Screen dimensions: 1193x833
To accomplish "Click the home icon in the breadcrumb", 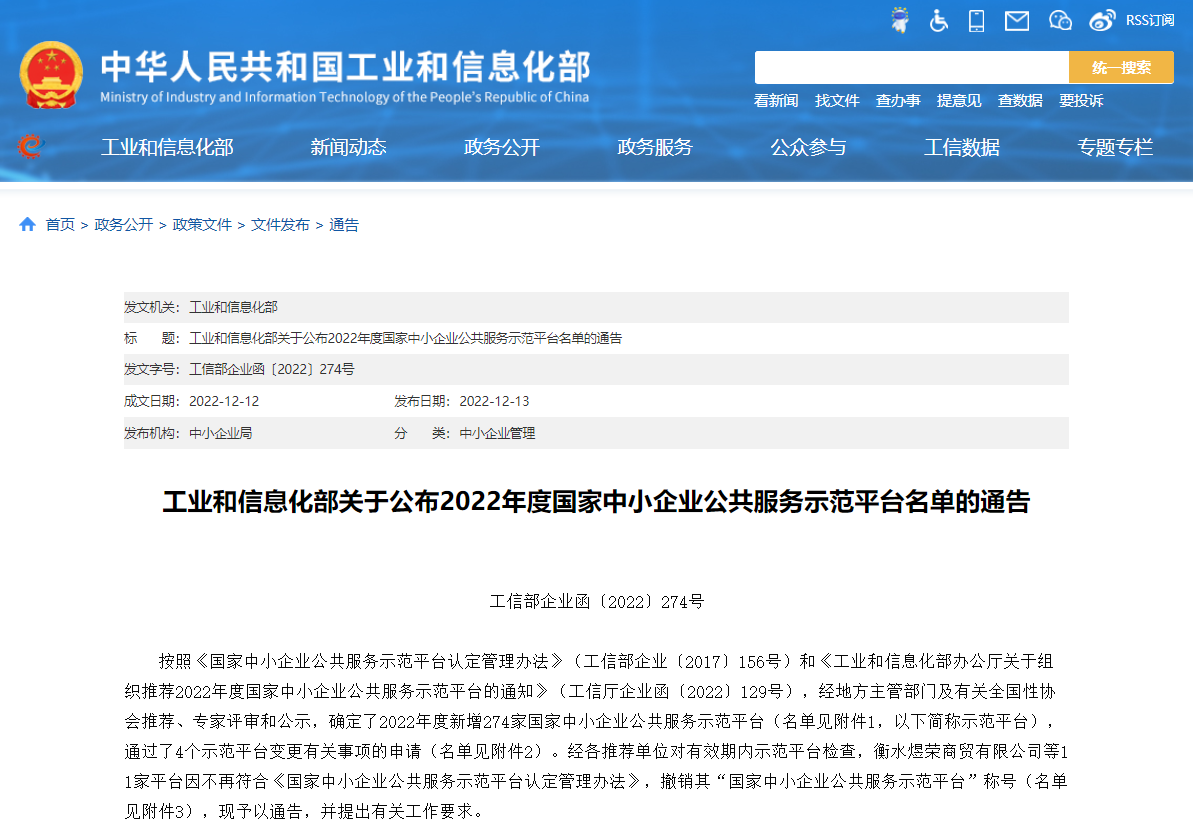I will coord(27,224).
